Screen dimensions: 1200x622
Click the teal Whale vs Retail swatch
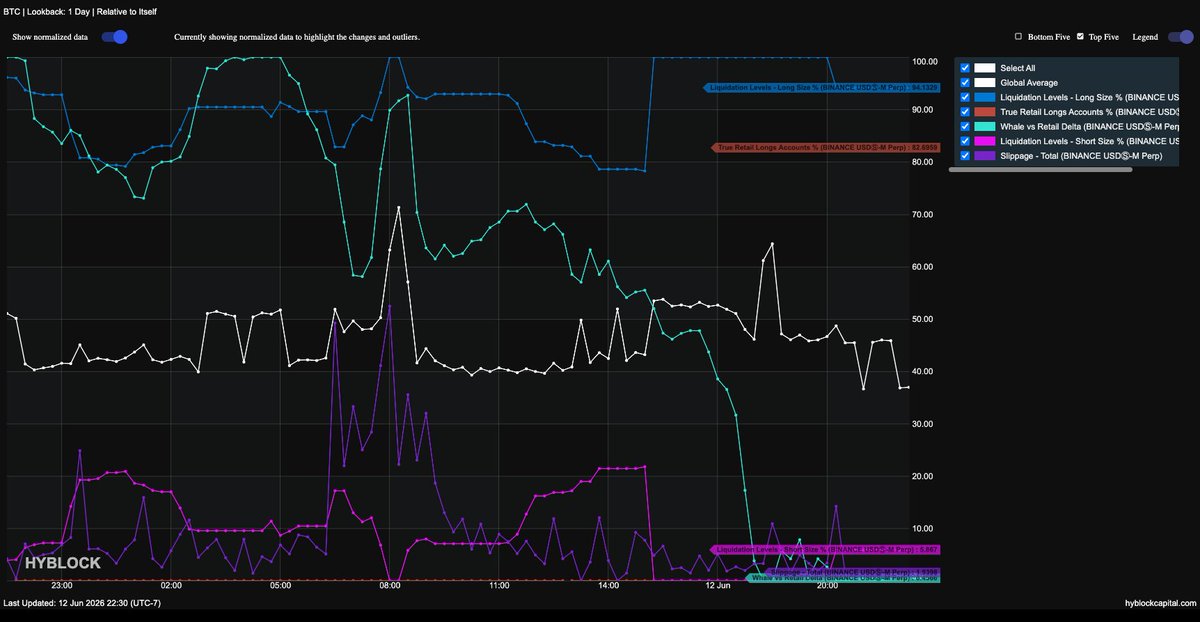click(985, 127)
